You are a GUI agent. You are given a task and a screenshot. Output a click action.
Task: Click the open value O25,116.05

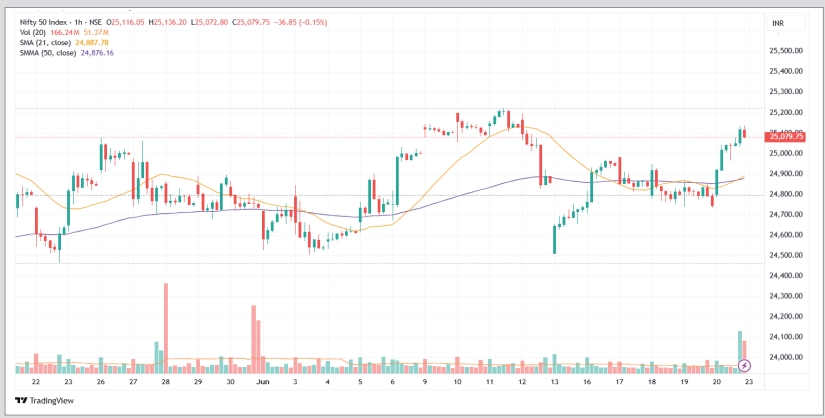click(127, 23)
